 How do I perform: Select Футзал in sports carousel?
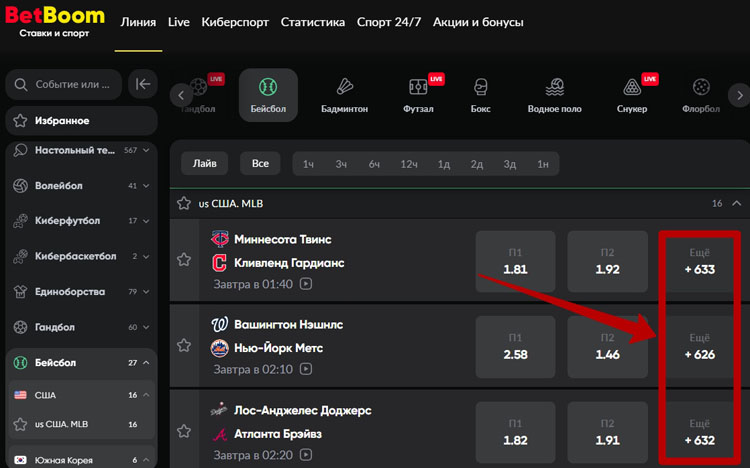tap(418, 95)
